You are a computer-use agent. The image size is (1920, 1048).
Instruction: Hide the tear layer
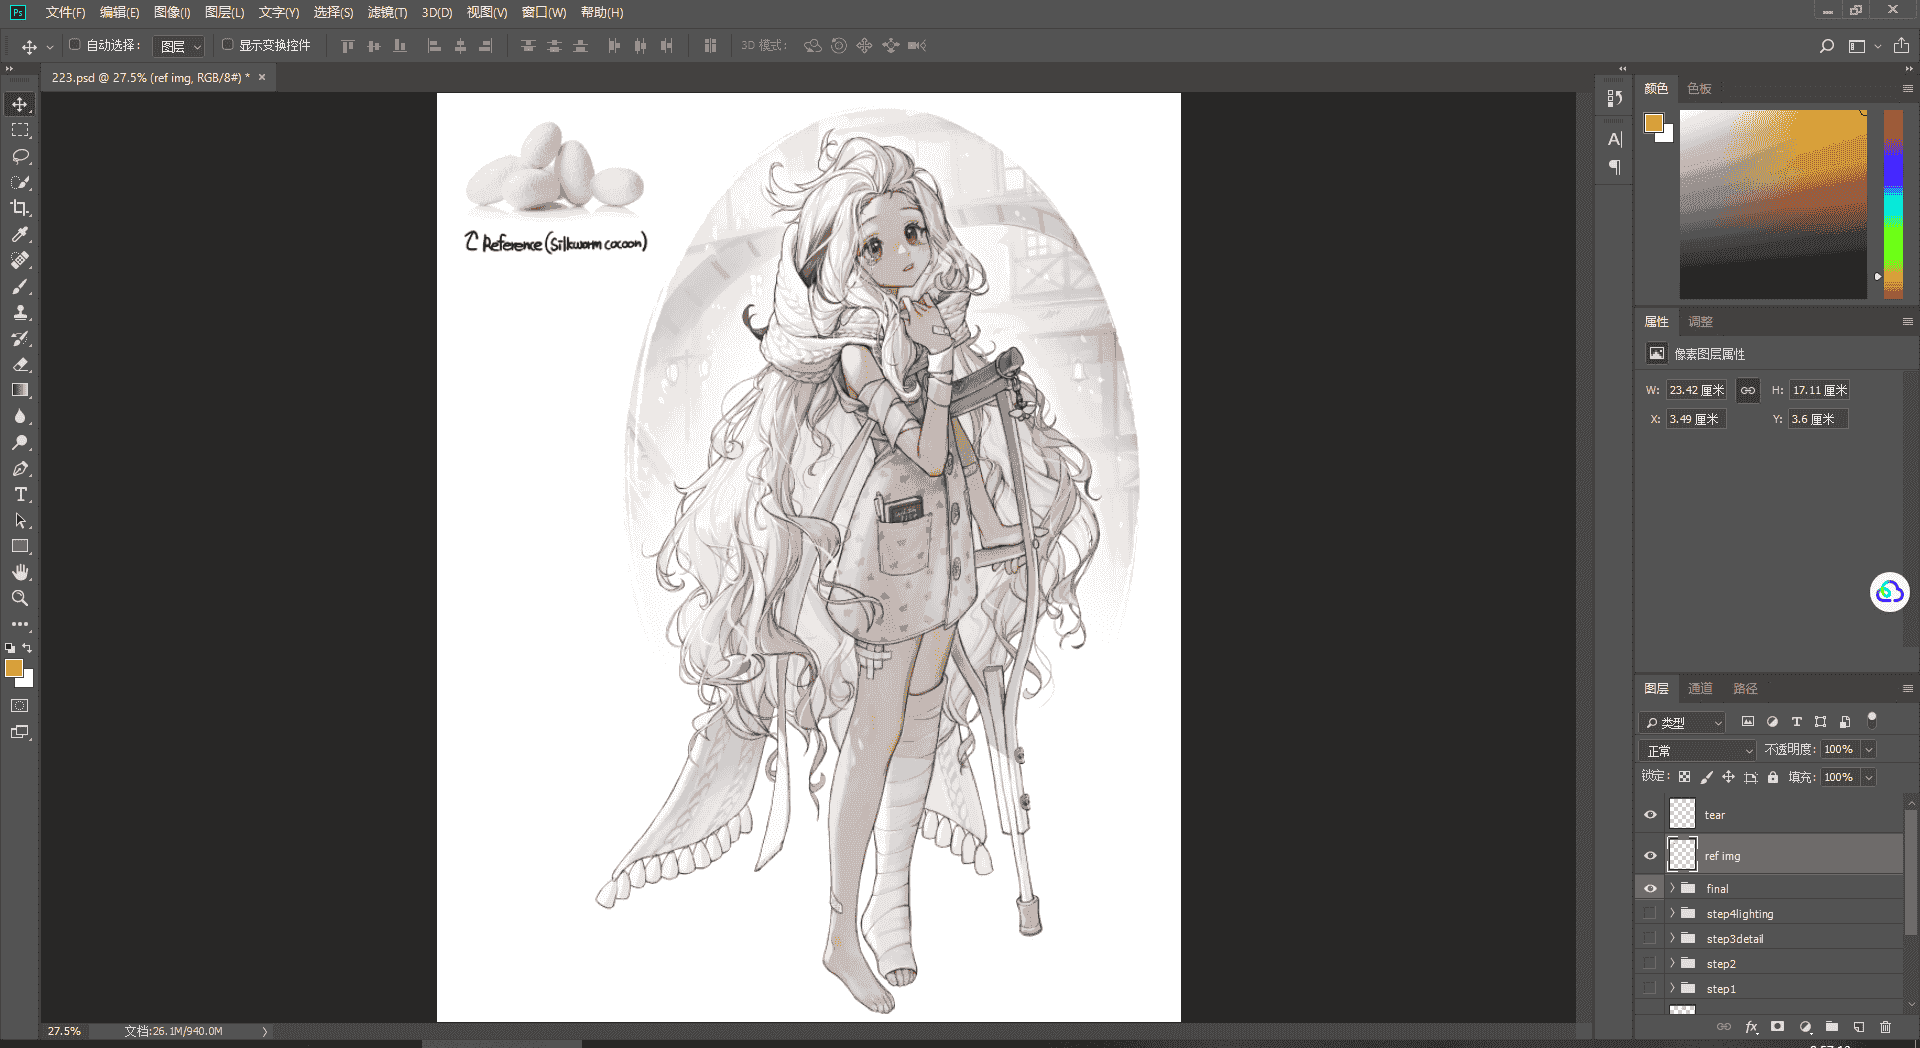1650,814
